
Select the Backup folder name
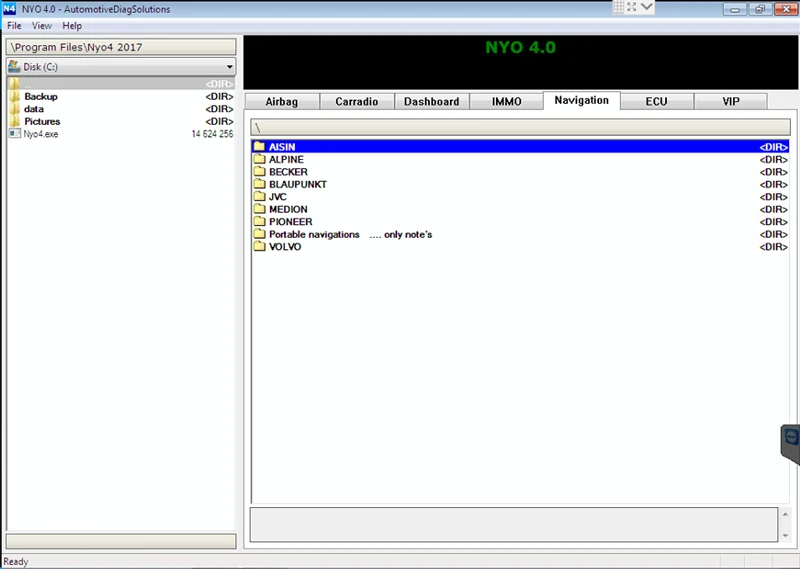[41, 96]
